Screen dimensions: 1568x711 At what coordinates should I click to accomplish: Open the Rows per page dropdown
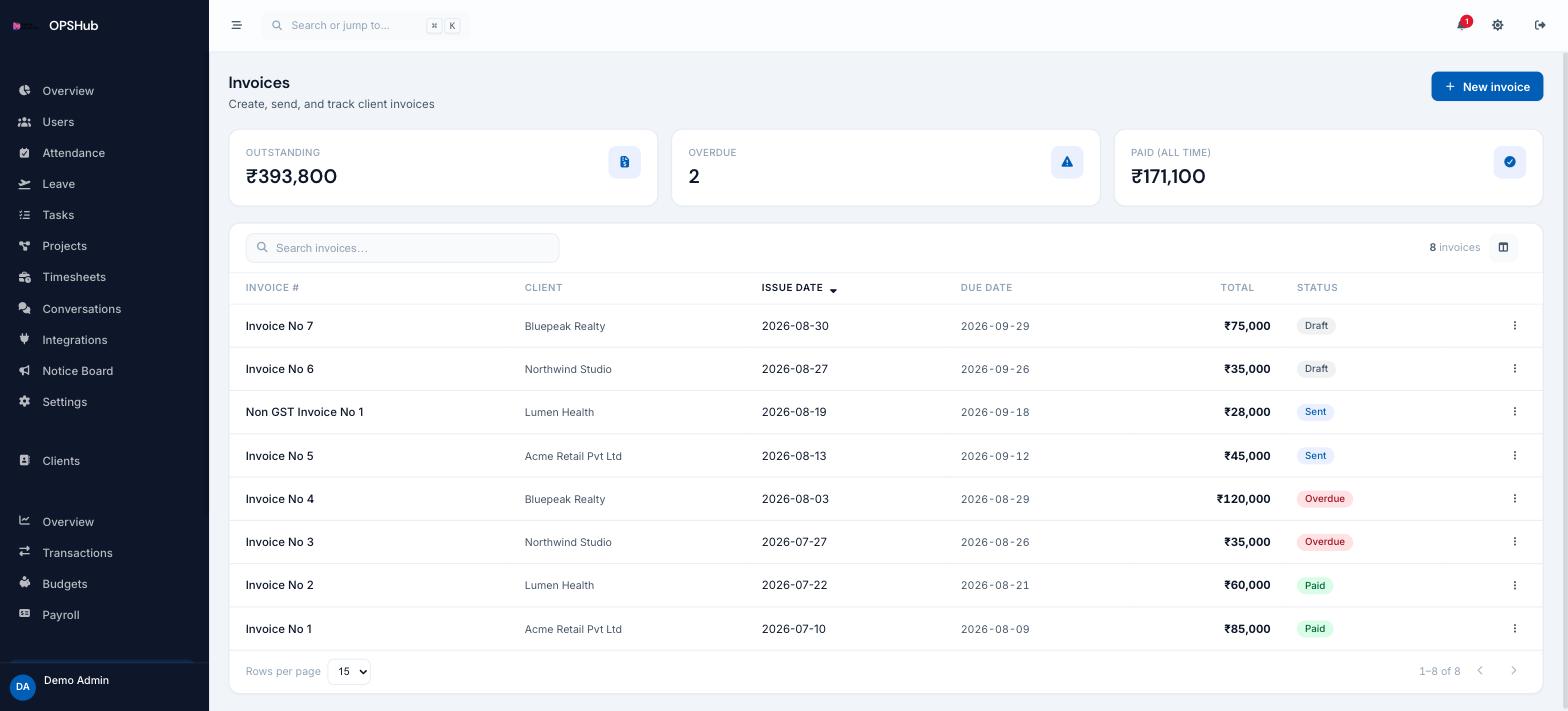pos(349,671)
